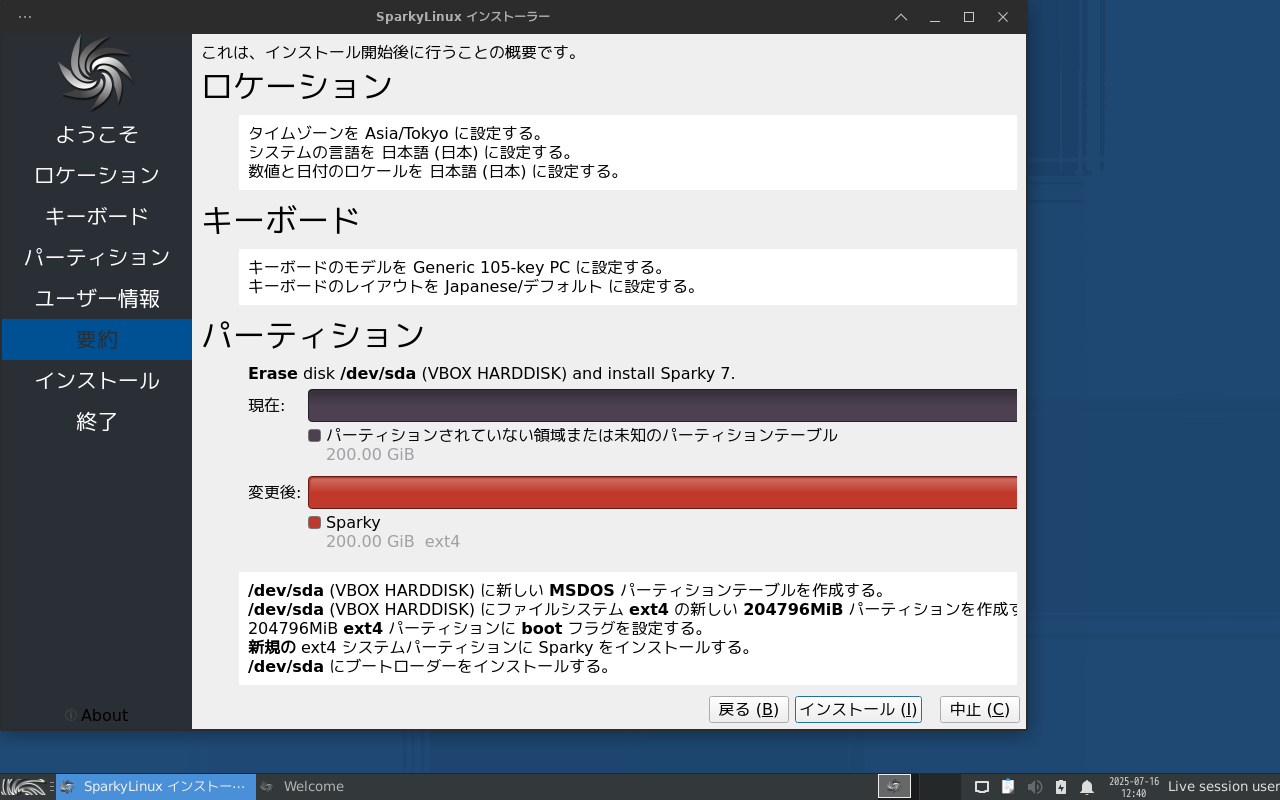Image resolution: width=1280 pixels, height=800 pixels.
Task: Click the キーボード section heading in summary
Action: [x=281, y=220]
